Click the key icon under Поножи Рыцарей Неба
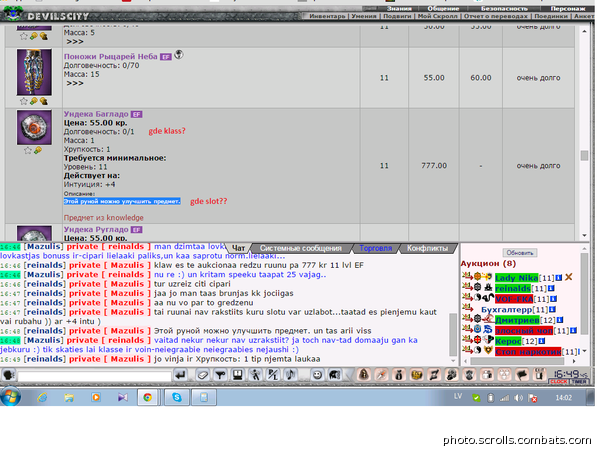 pos(34,101)
